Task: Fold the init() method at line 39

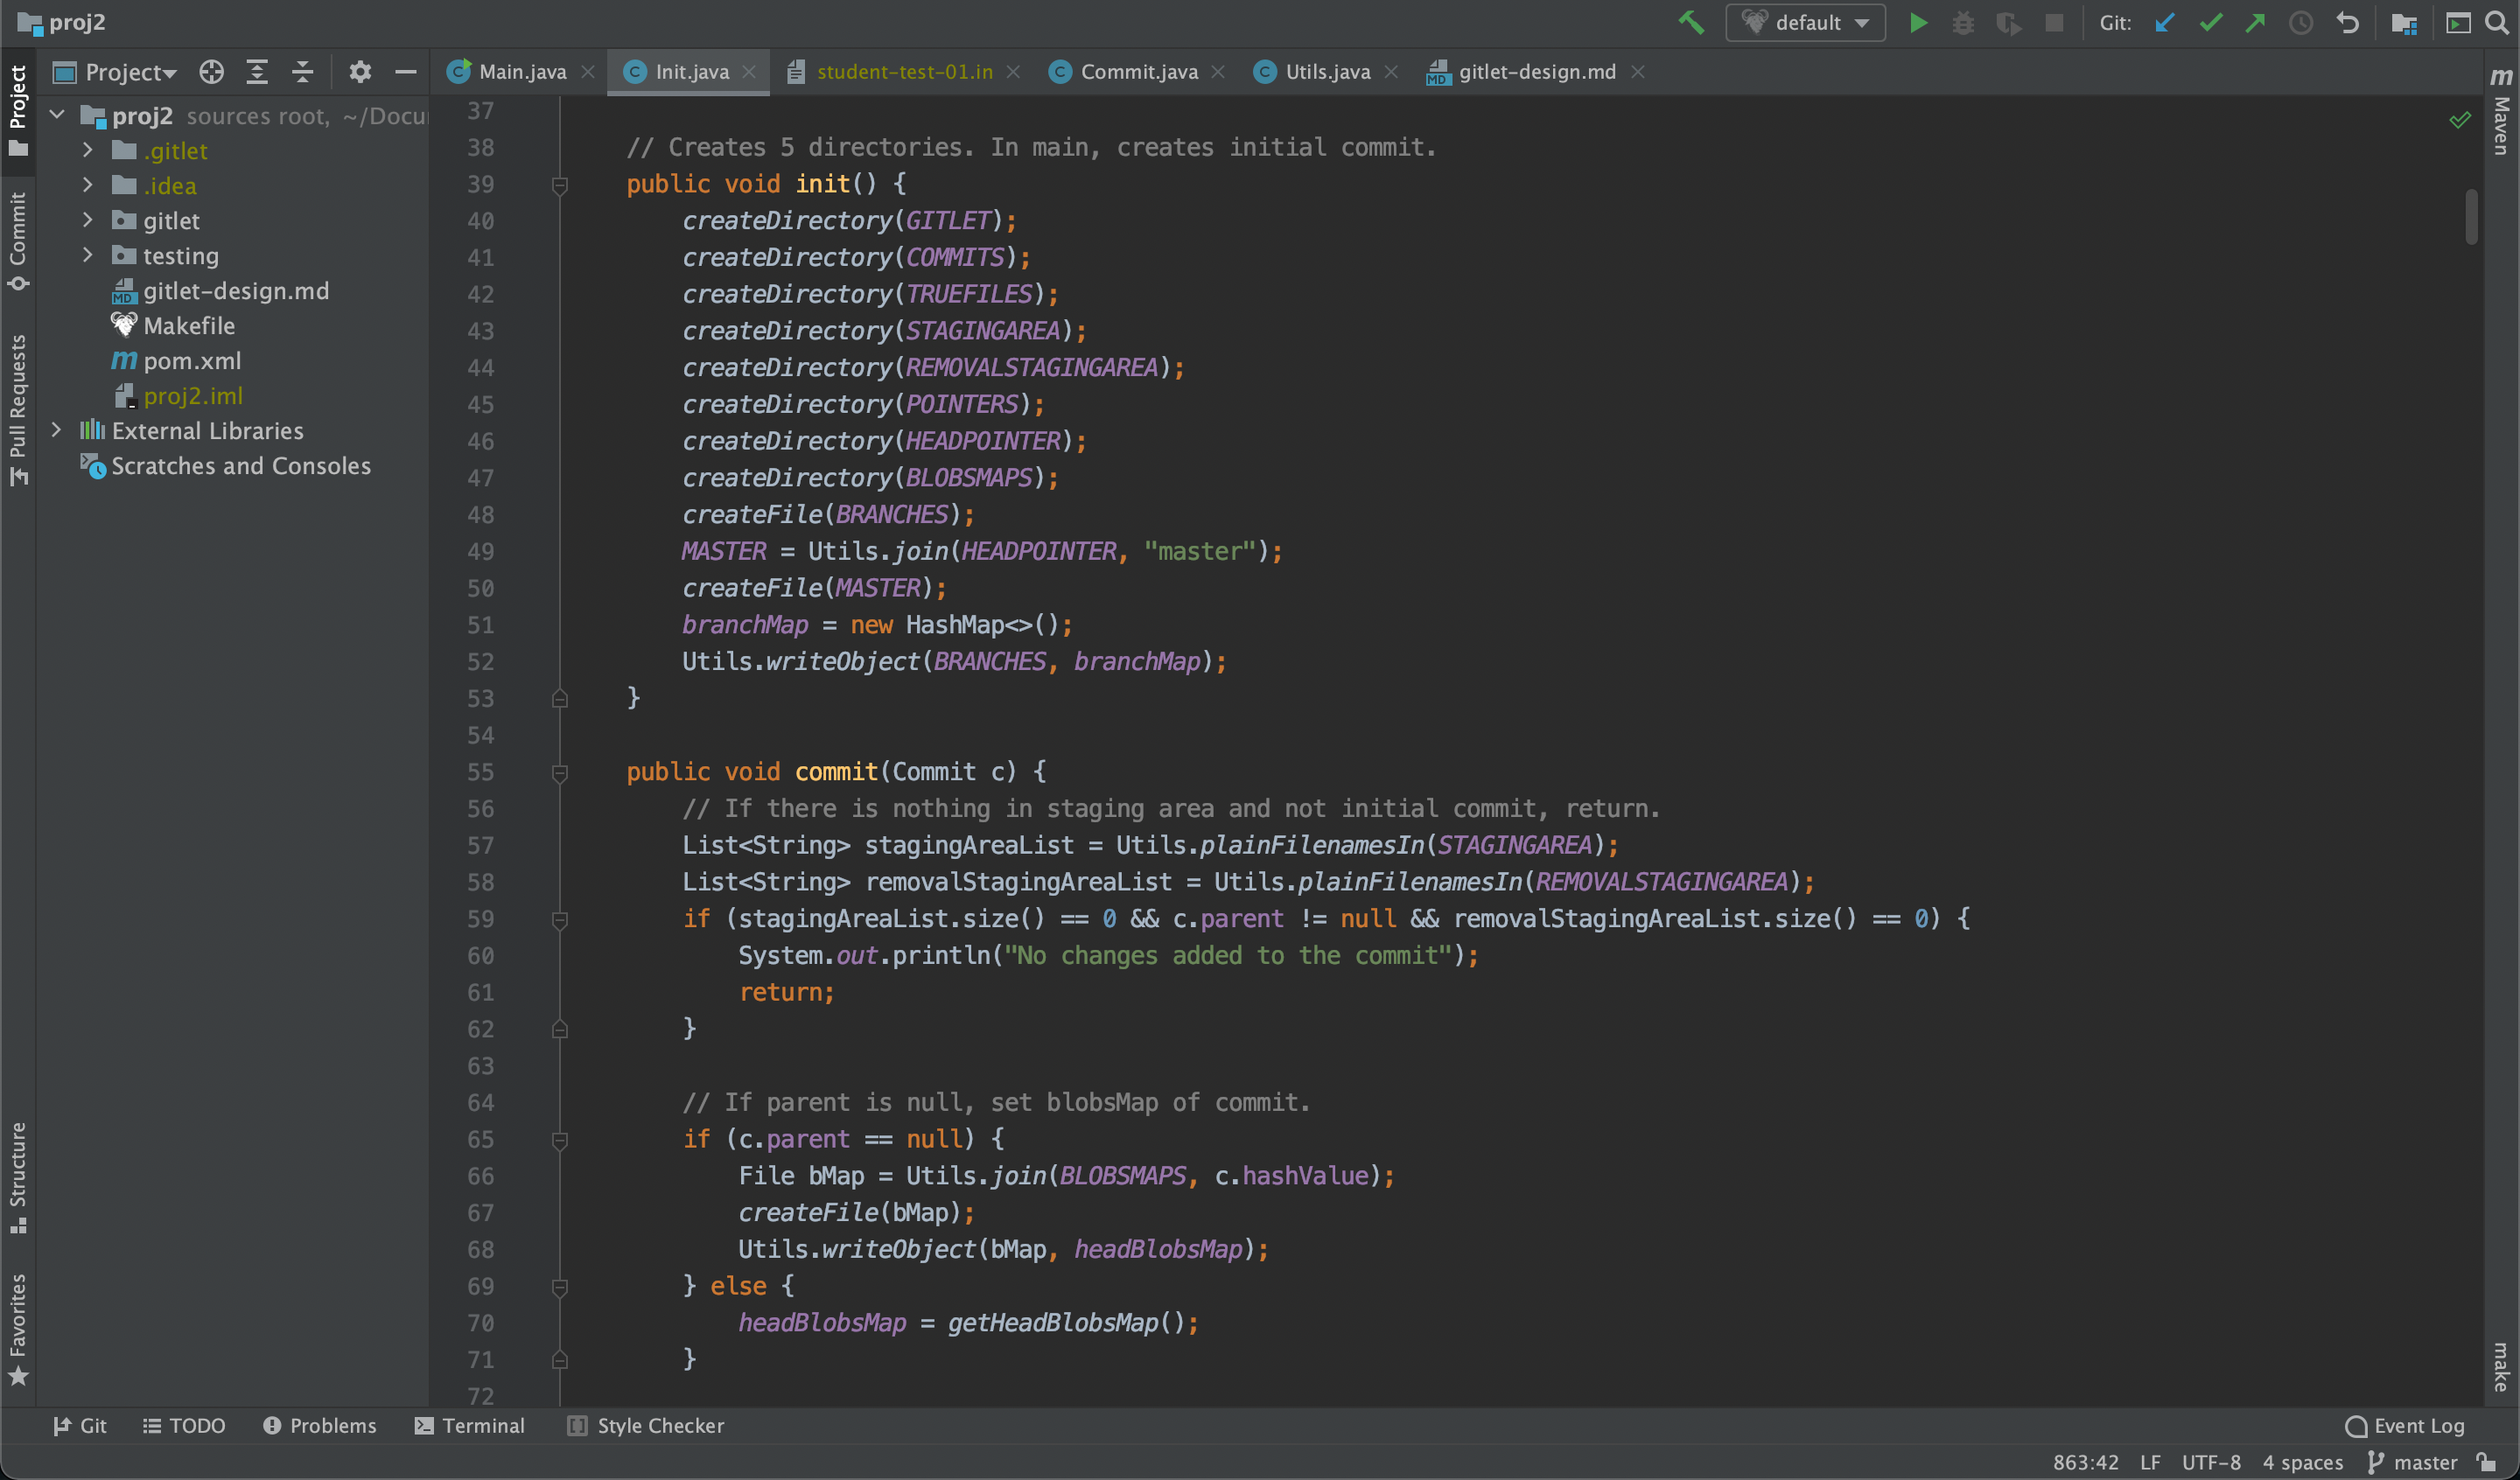Action: pos(560,185)
